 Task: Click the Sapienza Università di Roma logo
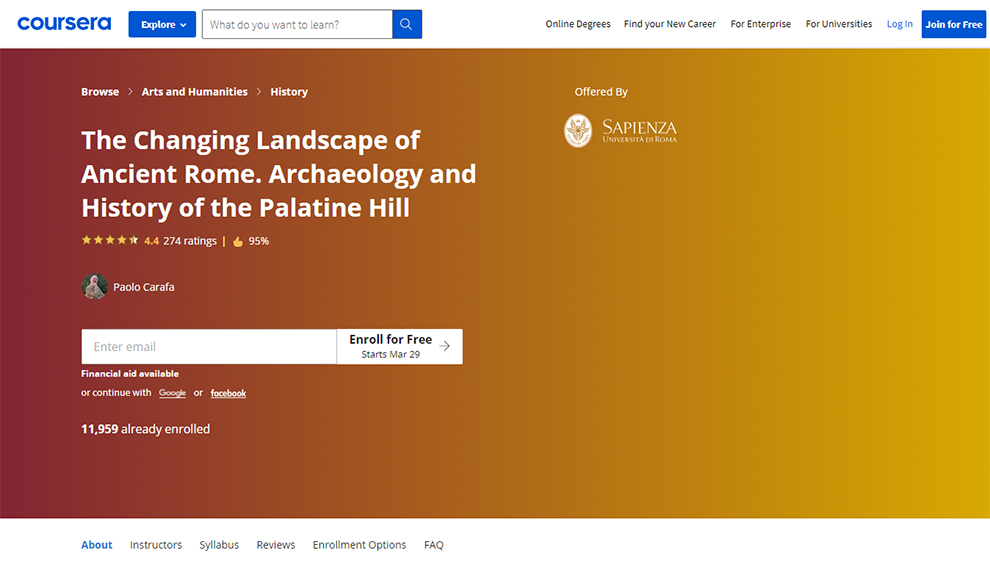click(620, 131)
